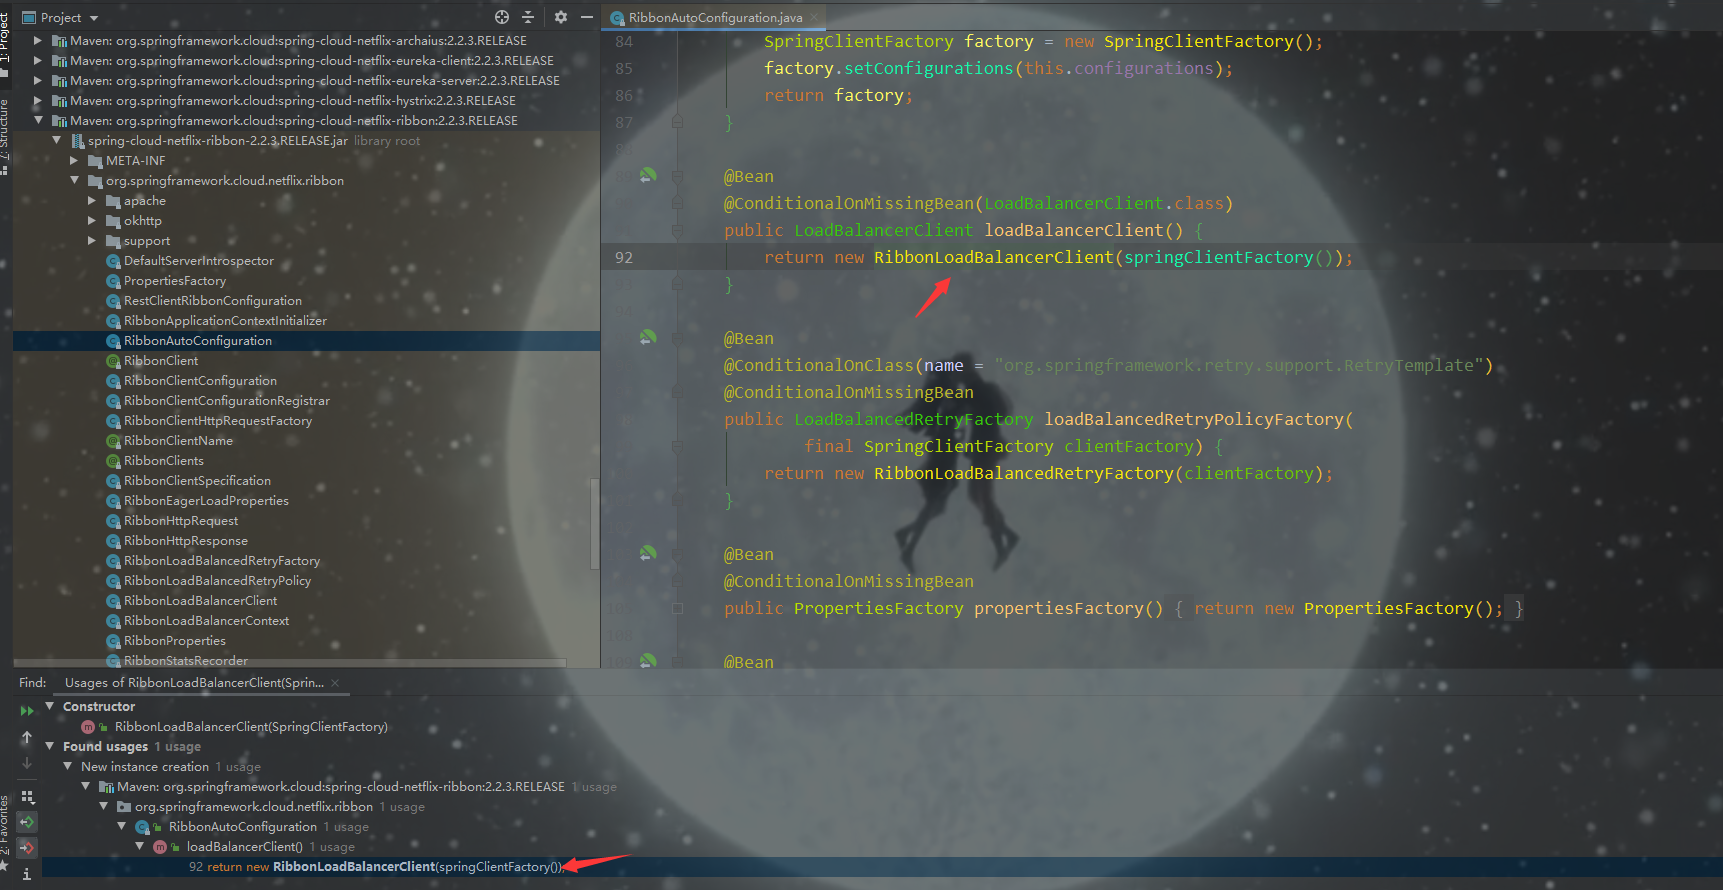Click the method icon of loadBalancerClient() usage node
1723x890 pixels.
point(160,847)
